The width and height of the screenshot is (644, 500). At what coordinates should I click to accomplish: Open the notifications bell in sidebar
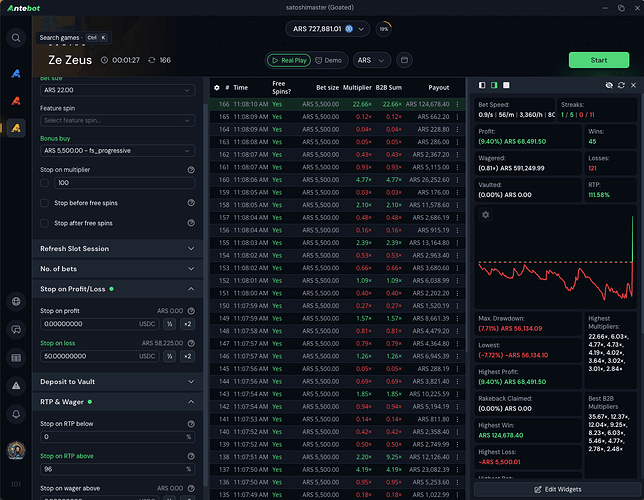(x=16, y=413)
